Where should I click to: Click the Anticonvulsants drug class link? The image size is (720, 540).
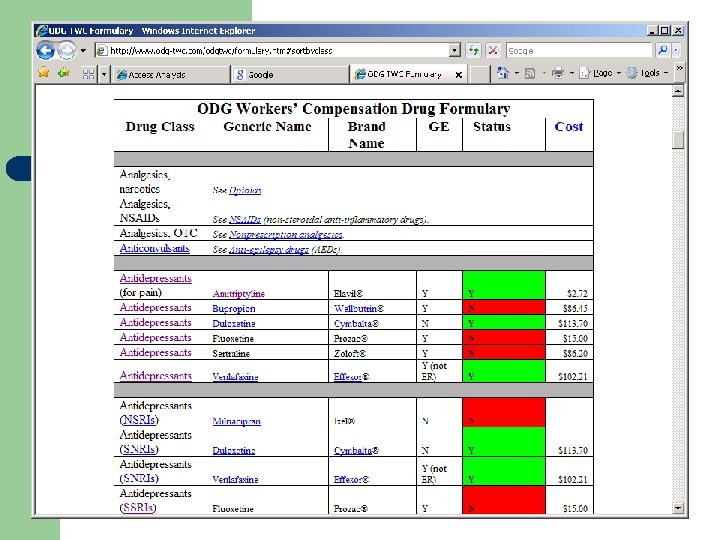(x=155, y=248)
